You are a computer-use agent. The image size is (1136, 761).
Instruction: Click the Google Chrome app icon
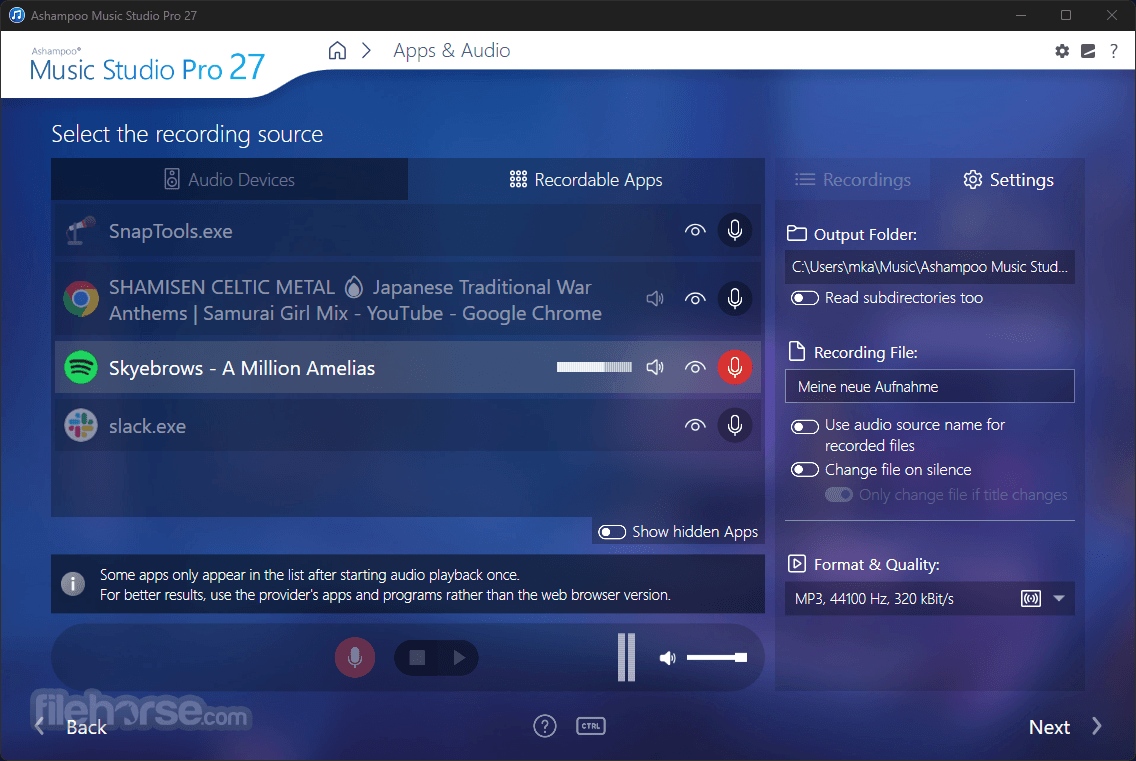(x=81, y=299)
